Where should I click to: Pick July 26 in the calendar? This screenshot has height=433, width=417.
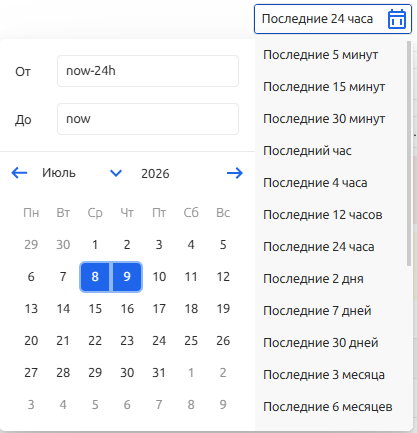click(x=223, y=341)
